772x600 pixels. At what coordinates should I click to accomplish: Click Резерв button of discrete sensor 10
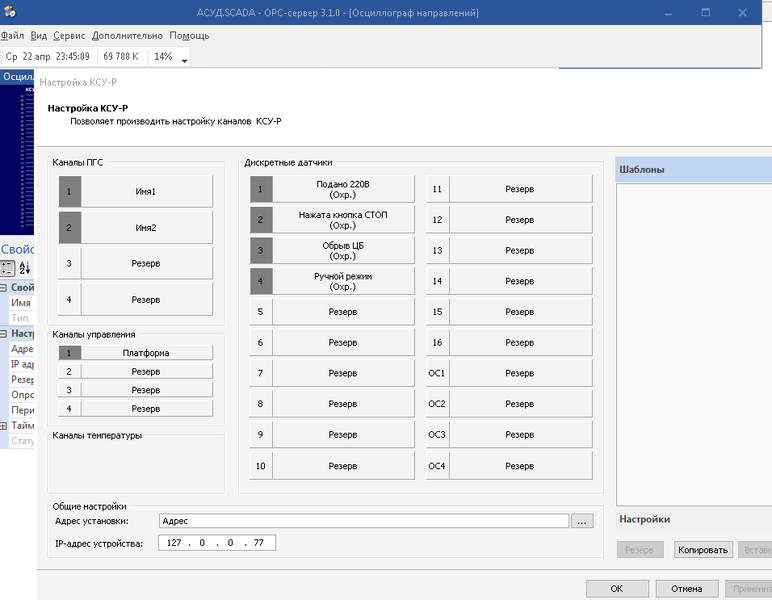tap(344, 466)
